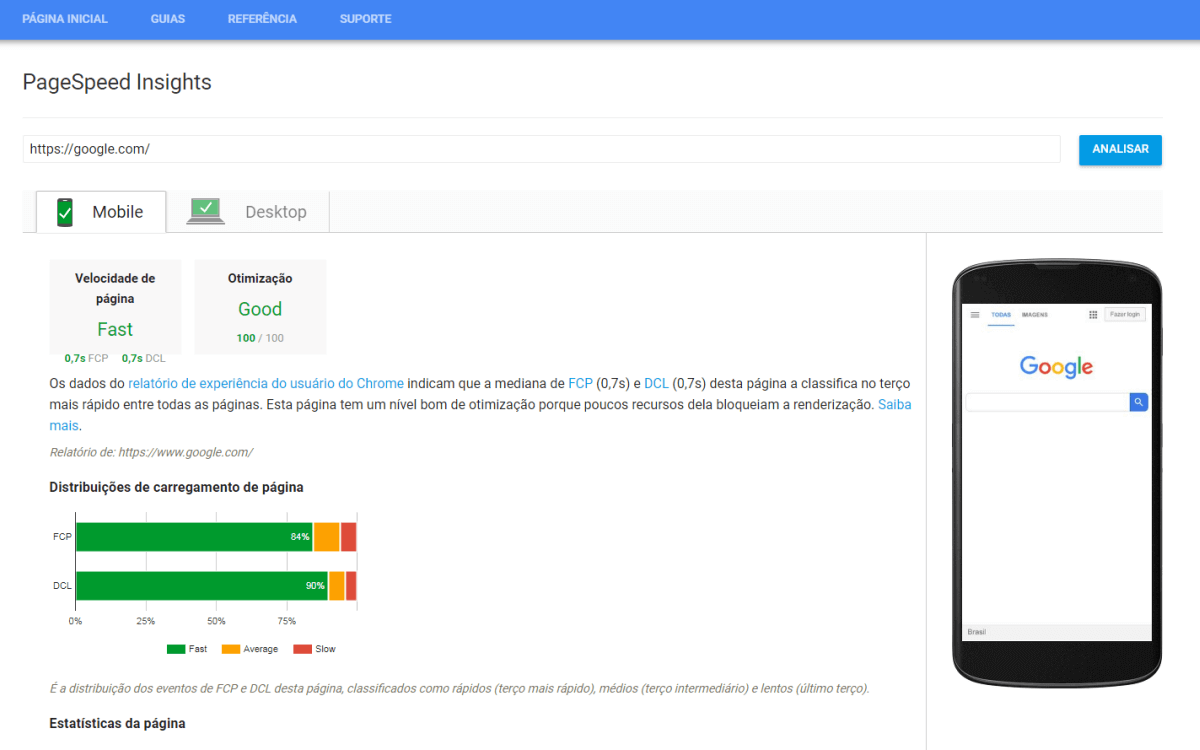The image size is (1200, 750).
Task: Open GUIAS in top navigation
Action: (168, 19)
